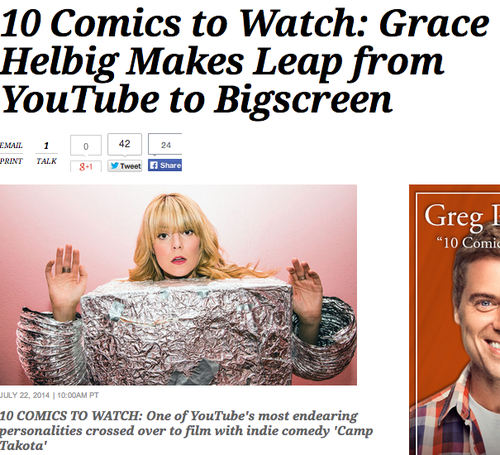Click the Google +1 button
The image size is (500, 455).
[86, 166]
